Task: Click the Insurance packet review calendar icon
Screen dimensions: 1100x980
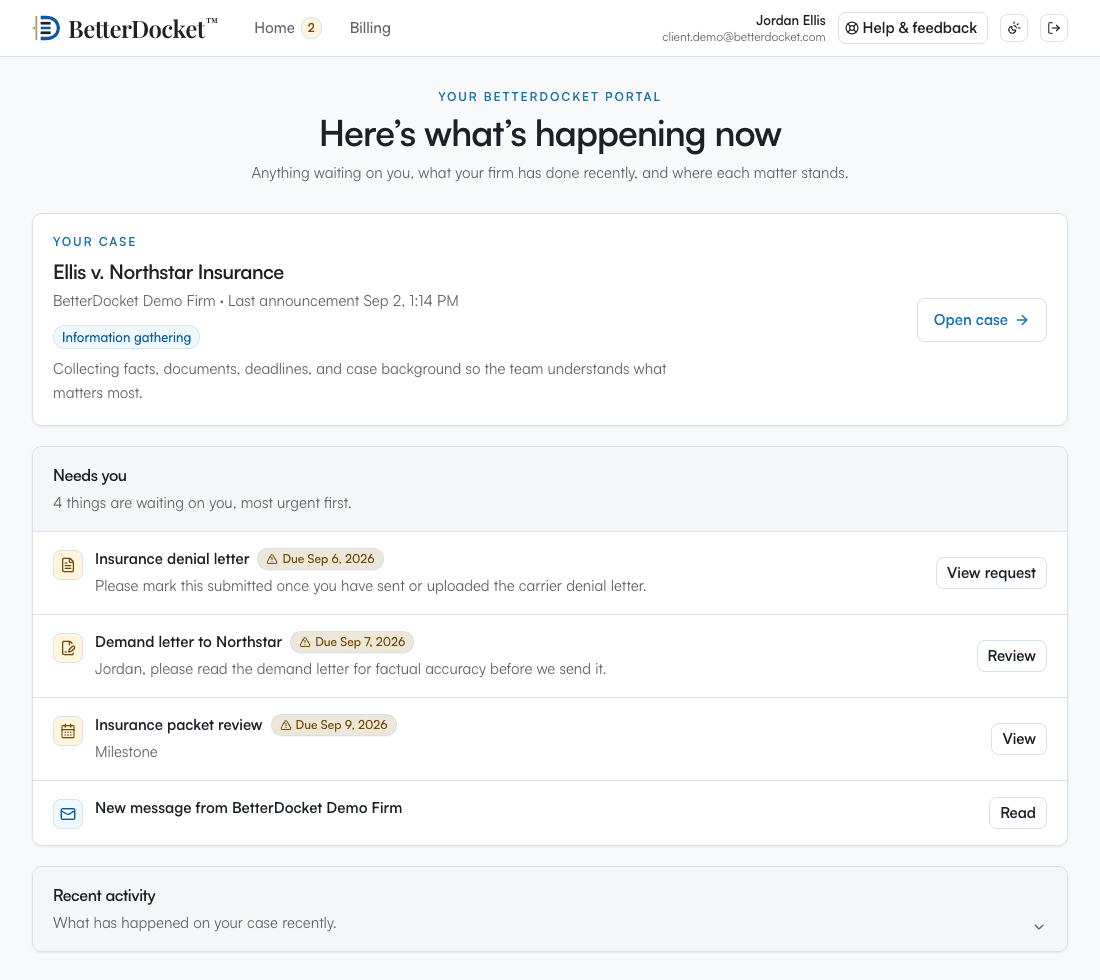Action: [x=68, y=731]
